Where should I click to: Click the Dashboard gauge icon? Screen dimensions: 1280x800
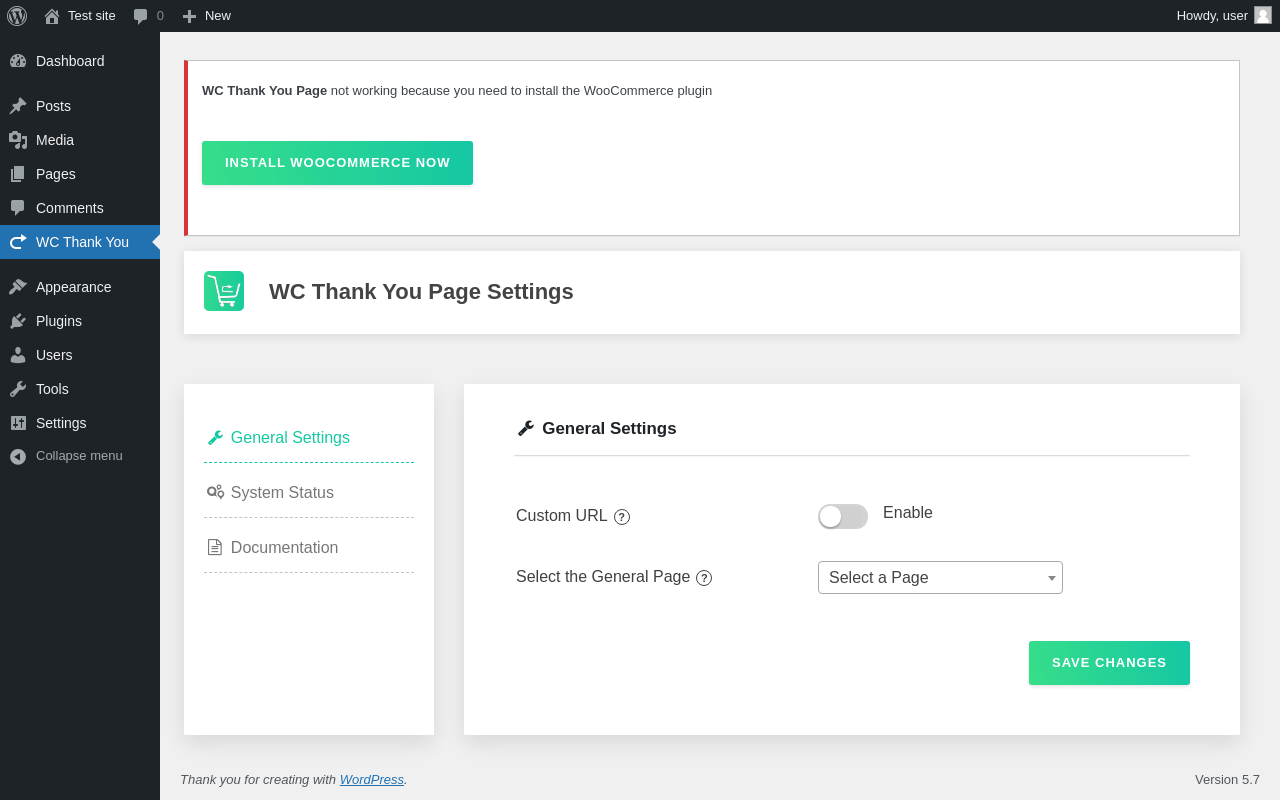point(18,61)
